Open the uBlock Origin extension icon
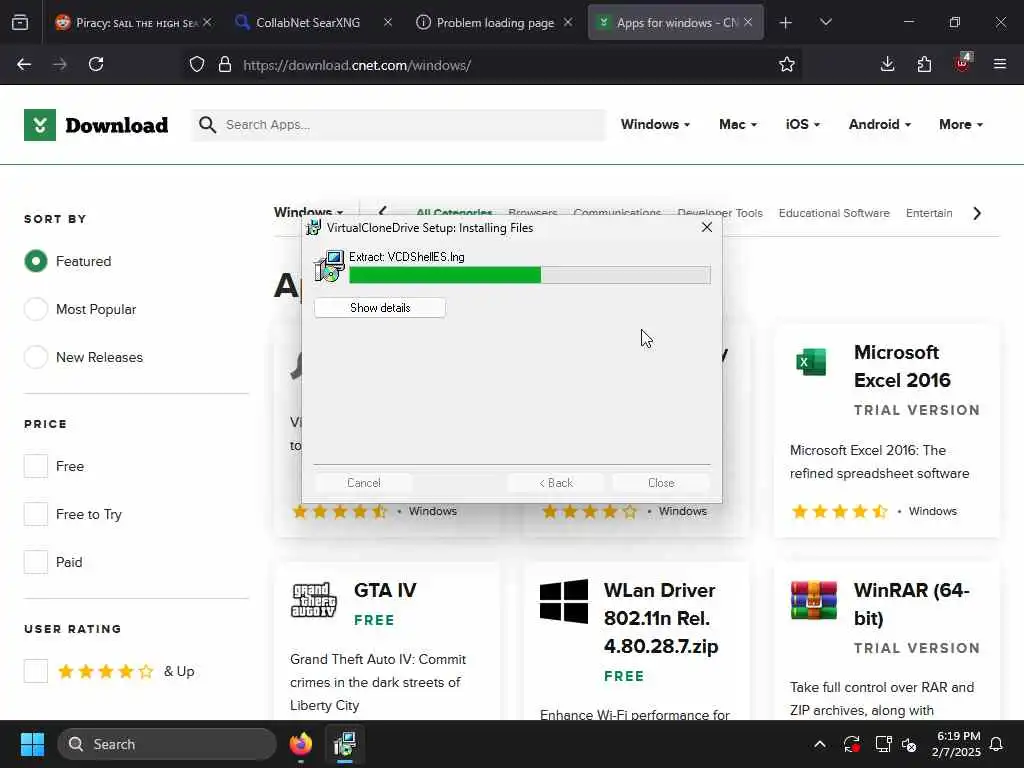1024x768 pixels. (962, 63)
